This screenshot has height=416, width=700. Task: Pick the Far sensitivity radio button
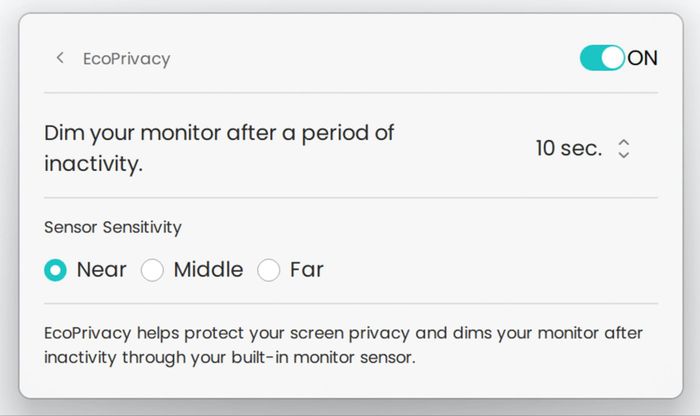(268, 270)
